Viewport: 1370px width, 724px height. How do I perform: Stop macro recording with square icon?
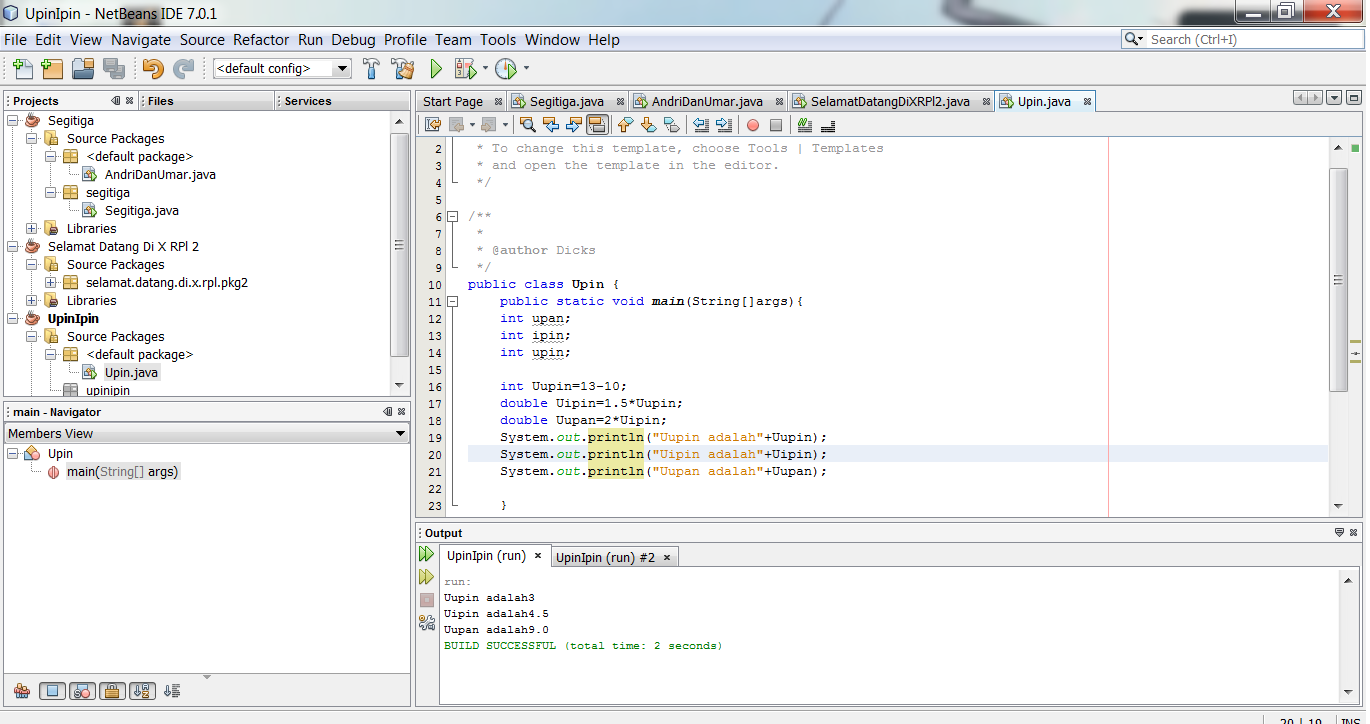click(x=776, y=125)
